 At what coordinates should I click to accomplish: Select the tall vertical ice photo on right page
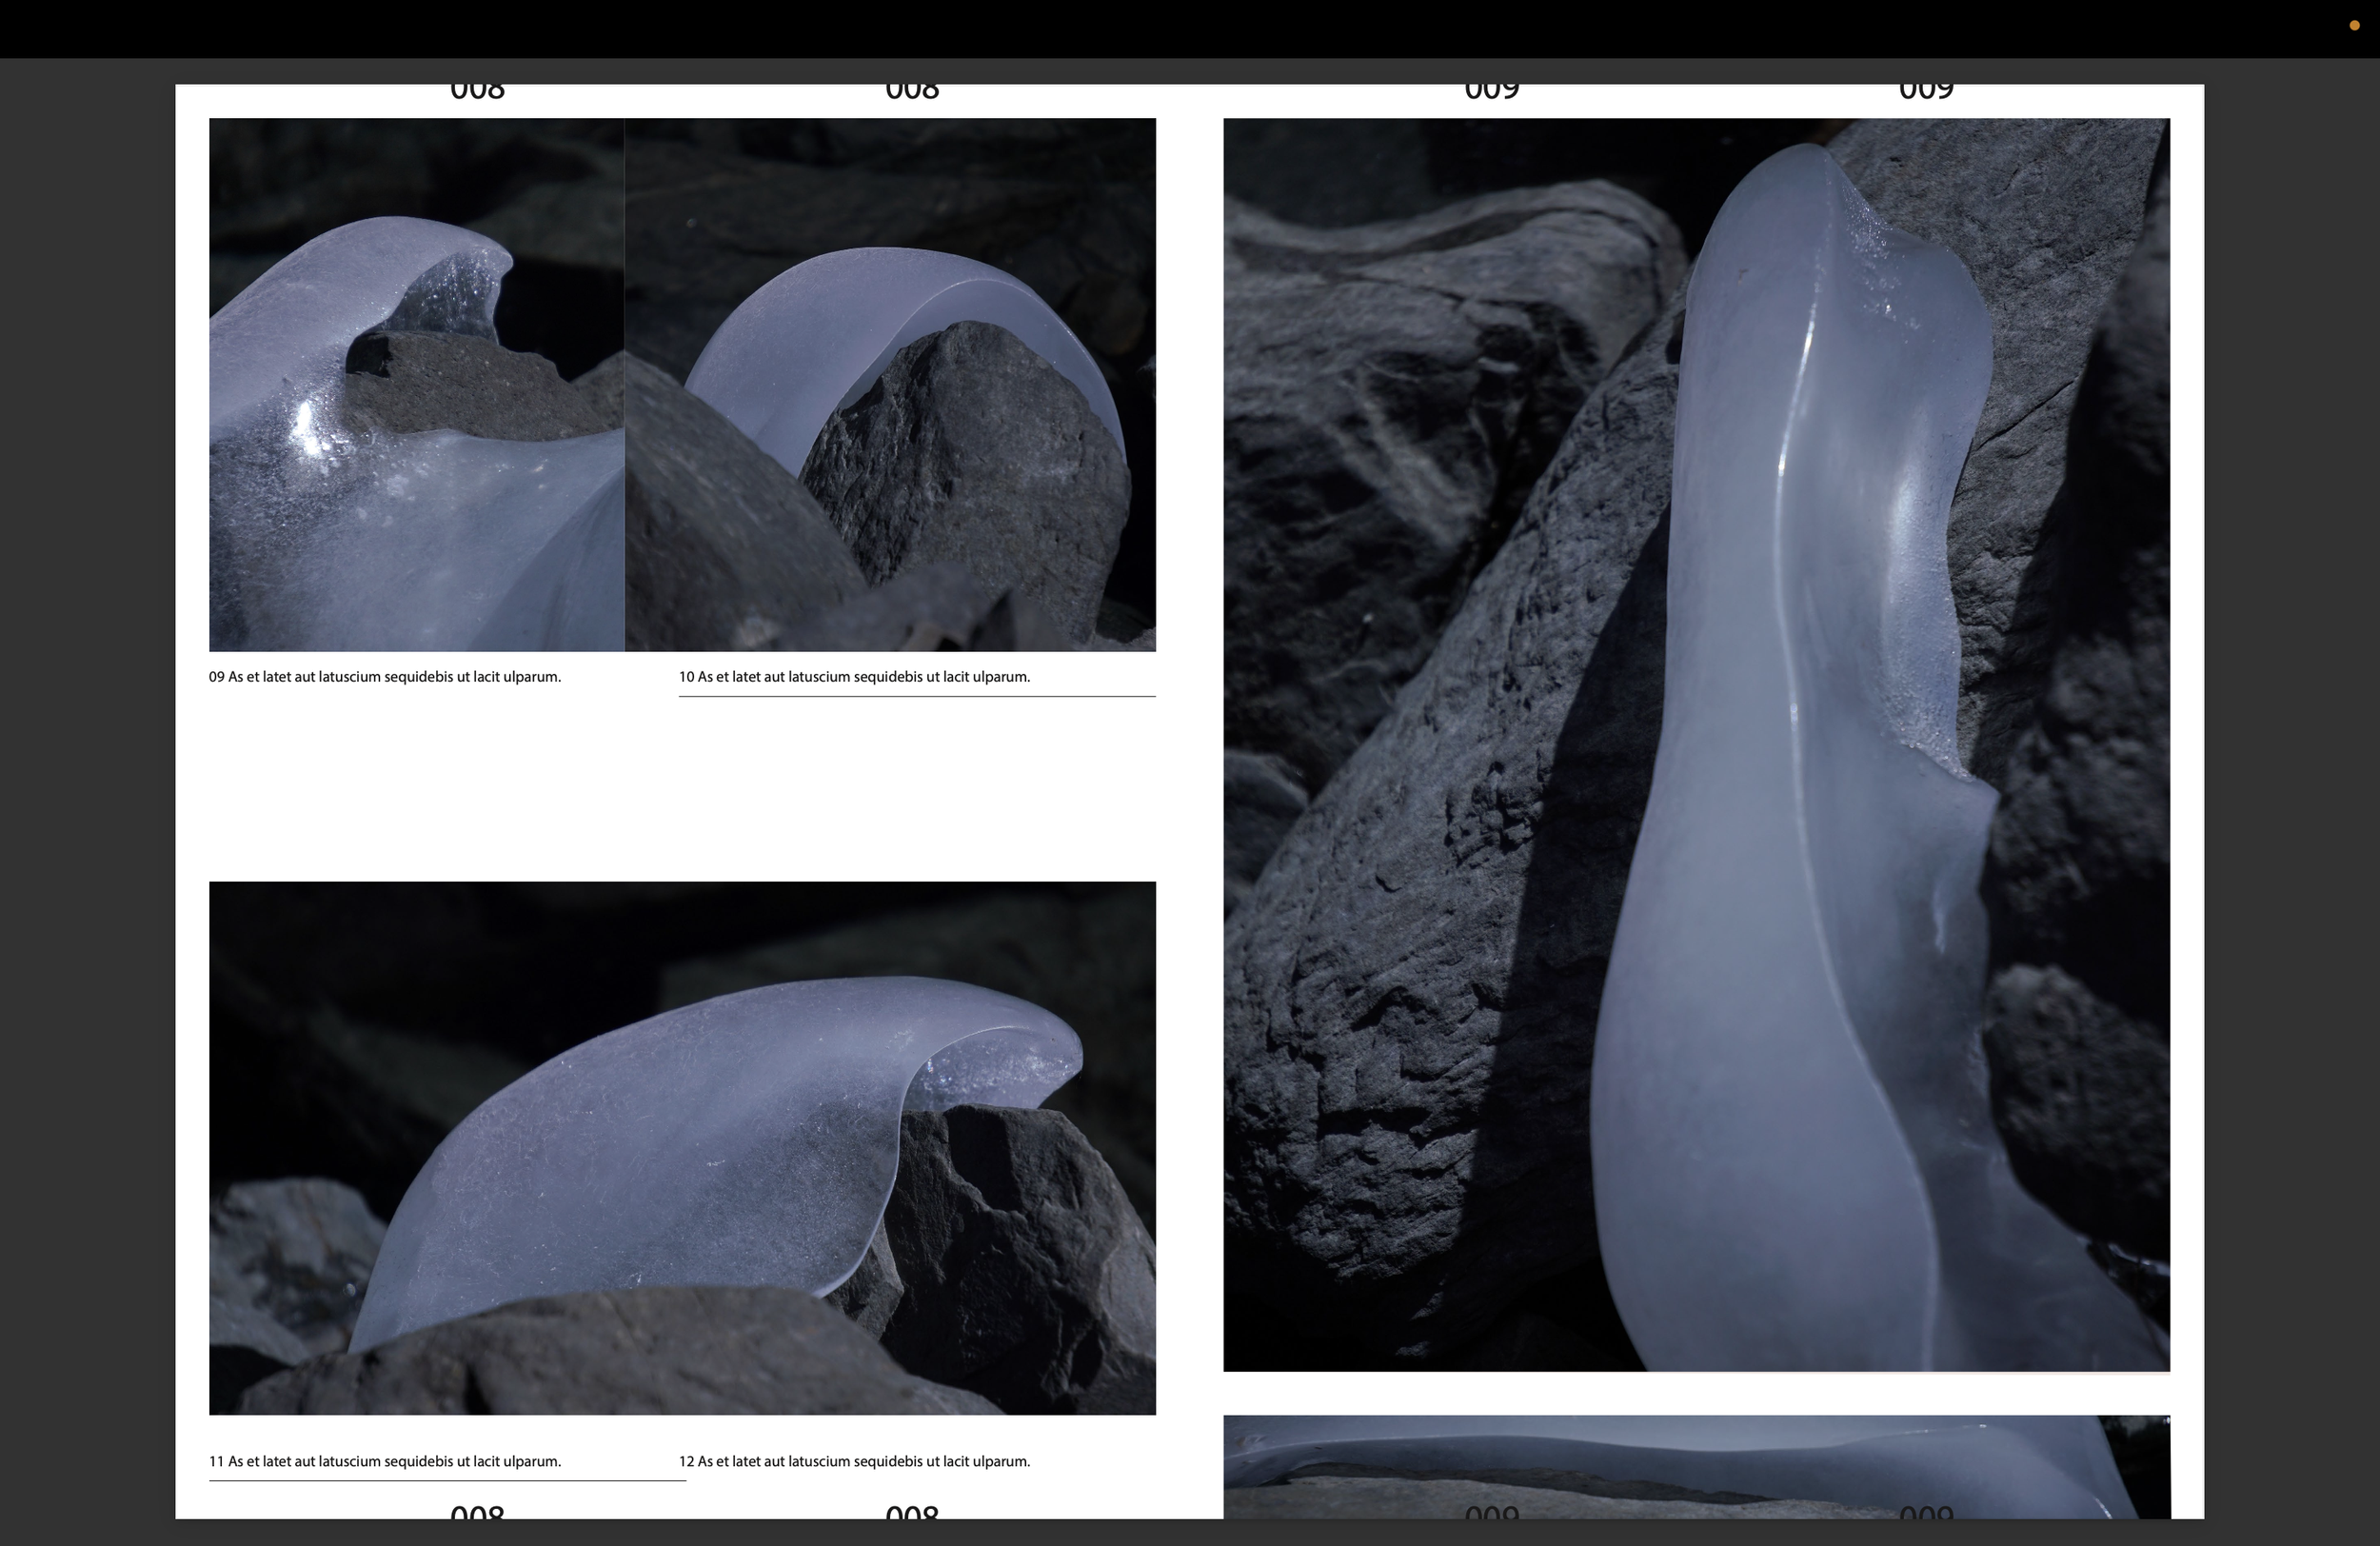point(1696,745)
